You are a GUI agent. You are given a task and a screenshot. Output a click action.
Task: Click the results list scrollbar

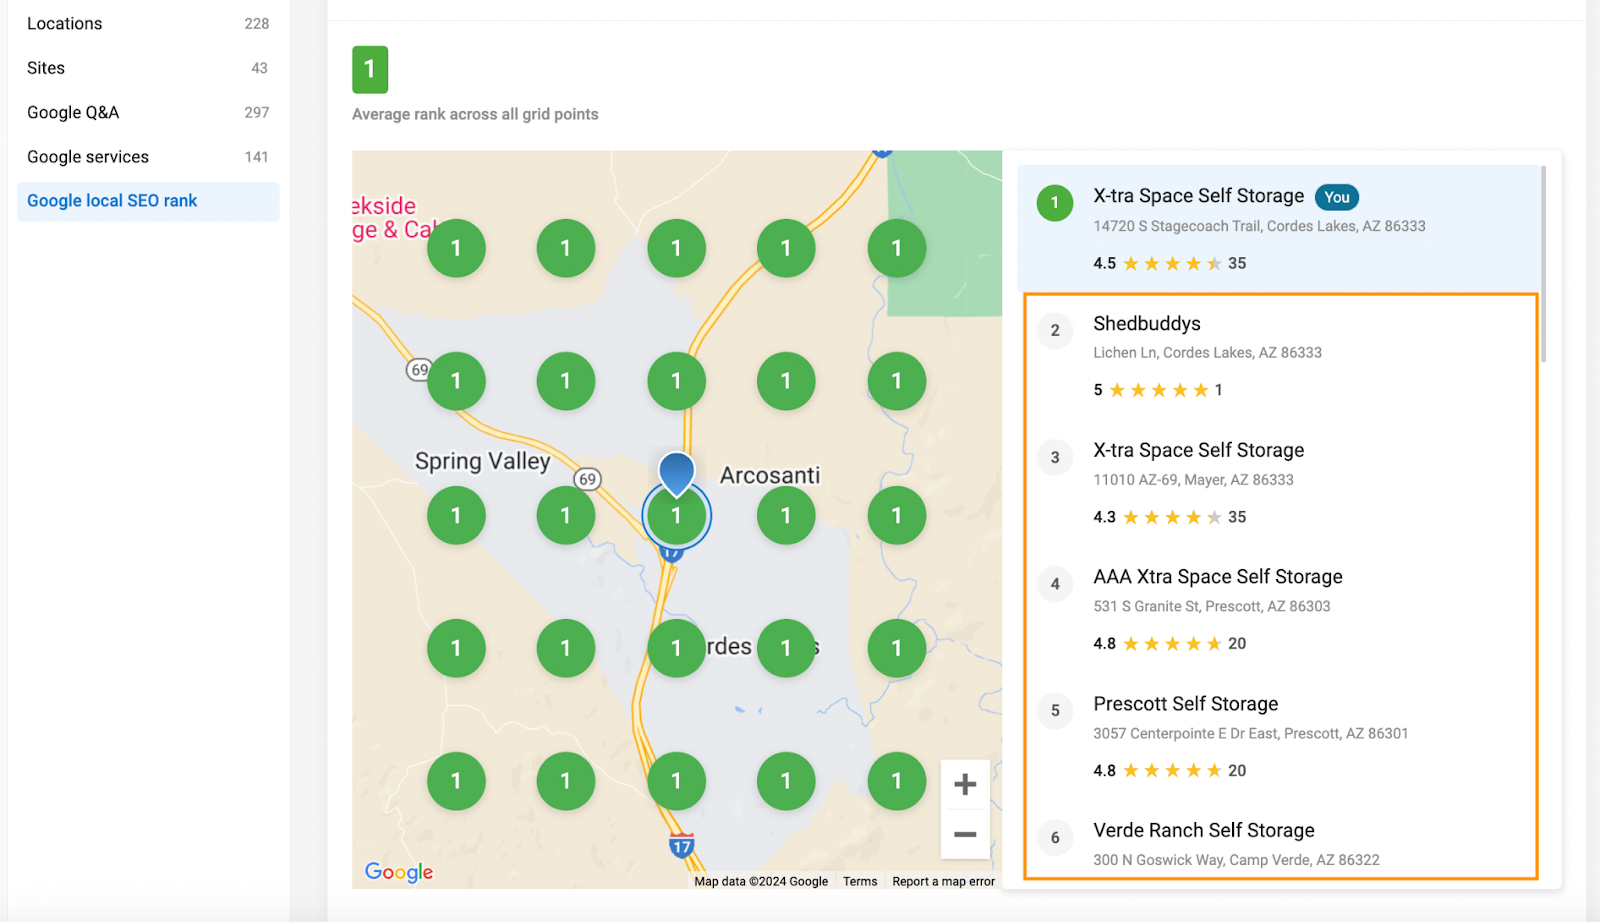pyautogui.click(x=1544, y=264)
